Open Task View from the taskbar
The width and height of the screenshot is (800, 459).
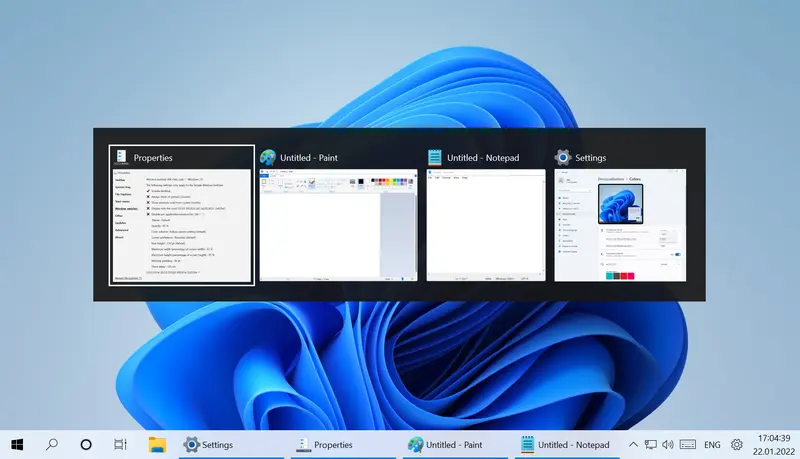(120, 444)
